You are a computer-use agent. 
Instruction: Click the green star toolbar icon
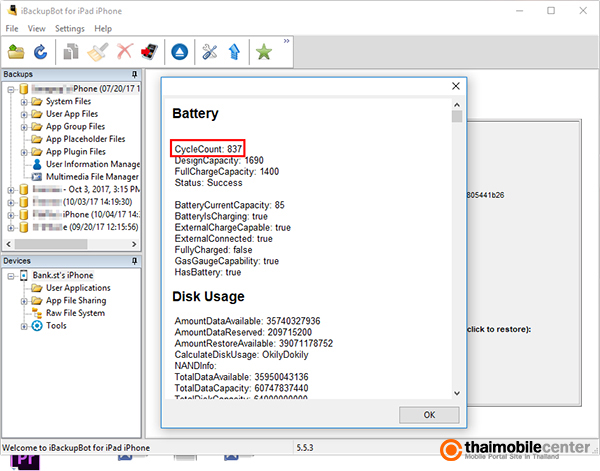tap(264, 52)
